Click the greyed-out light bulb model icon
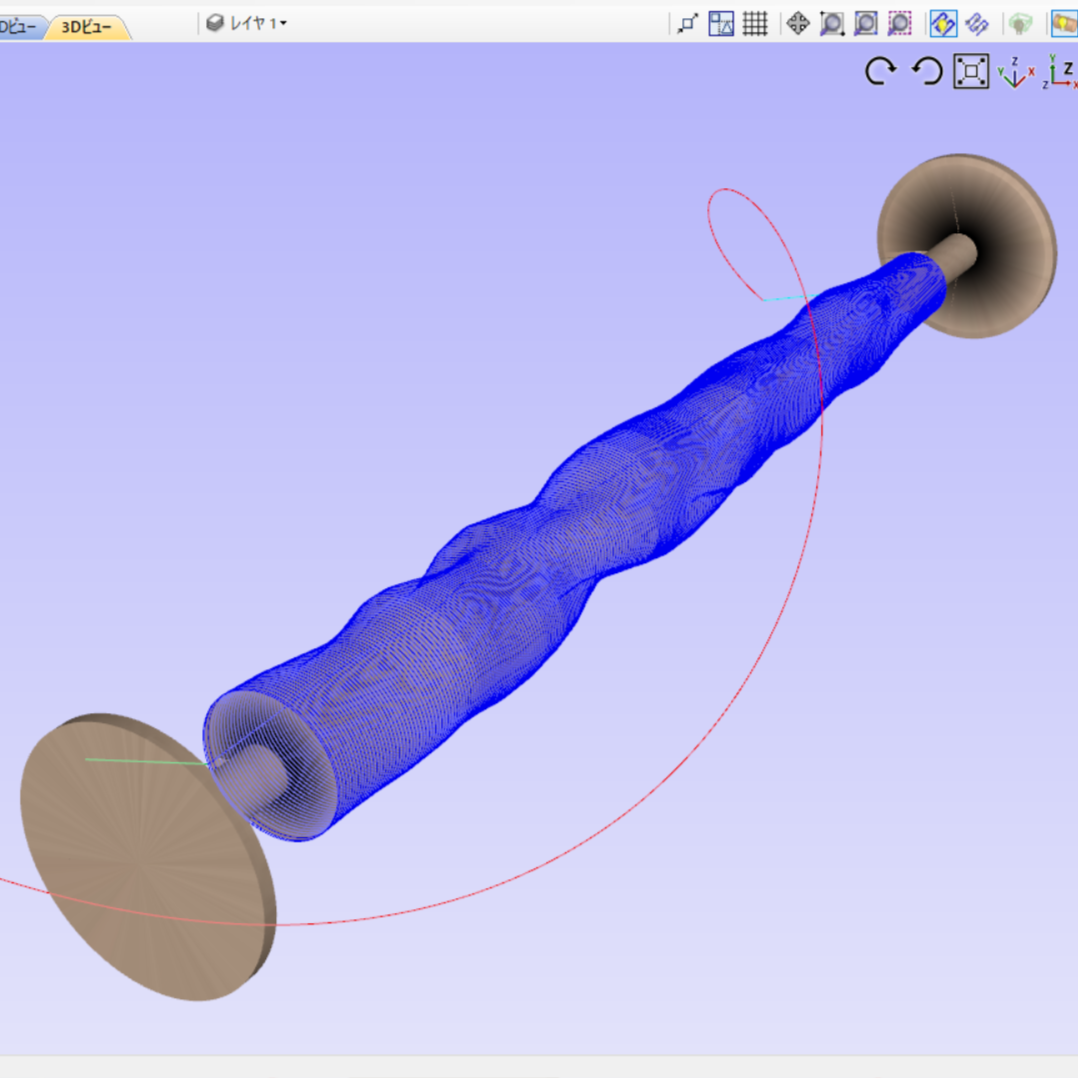 click(1021, 24)
